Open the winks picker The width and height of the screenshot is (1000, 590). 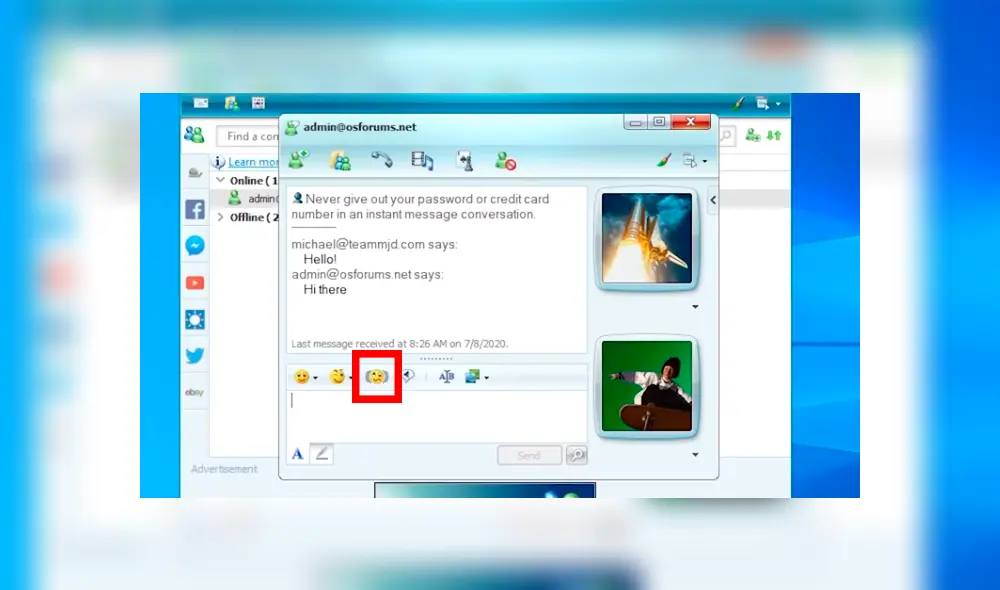pos(337,377)
